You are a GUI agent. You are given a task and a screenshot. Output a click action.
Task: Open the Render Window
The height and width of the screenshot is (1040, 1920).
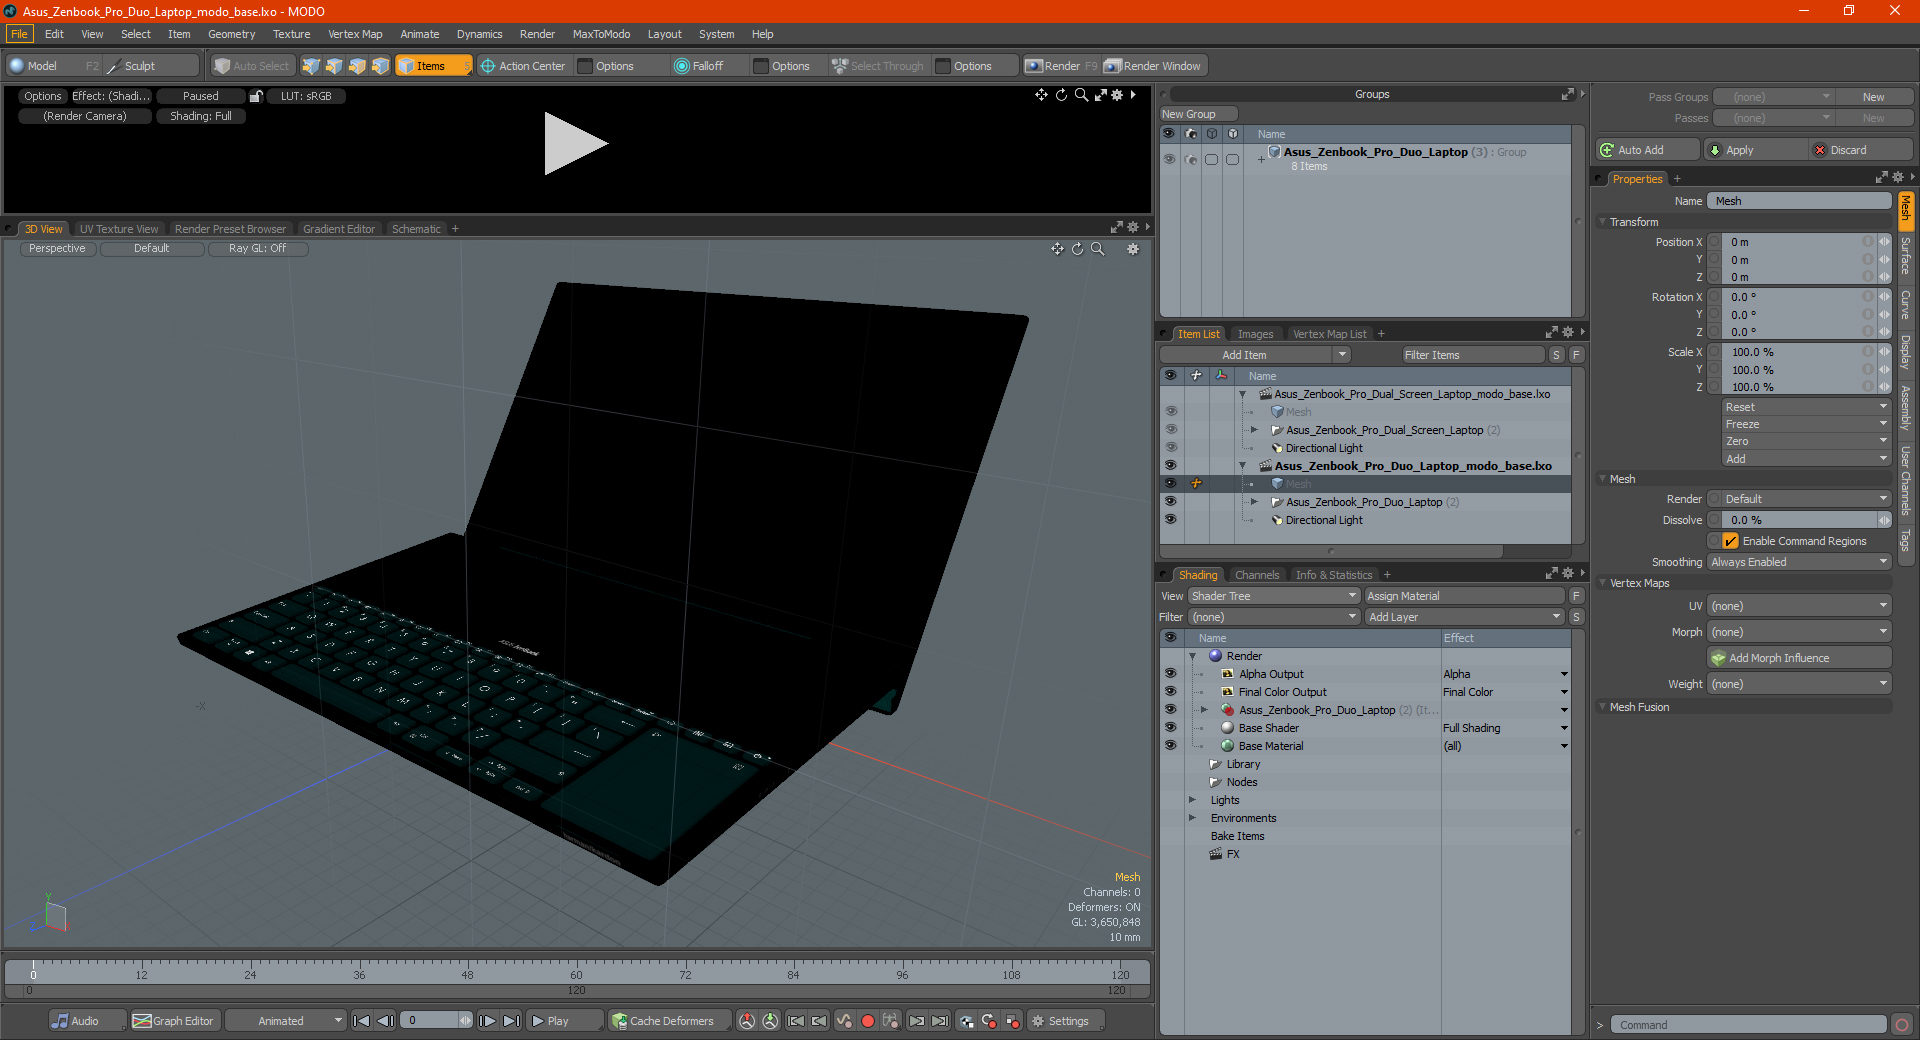tap(1153, 66)
